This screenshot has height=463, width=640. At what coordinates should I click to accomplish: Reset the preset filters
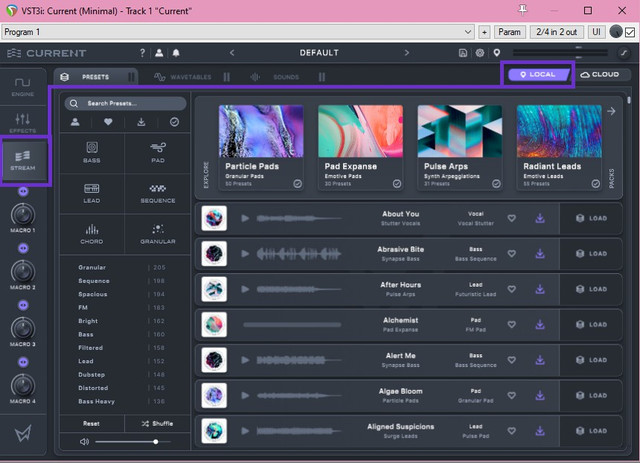tap(91, 424)
